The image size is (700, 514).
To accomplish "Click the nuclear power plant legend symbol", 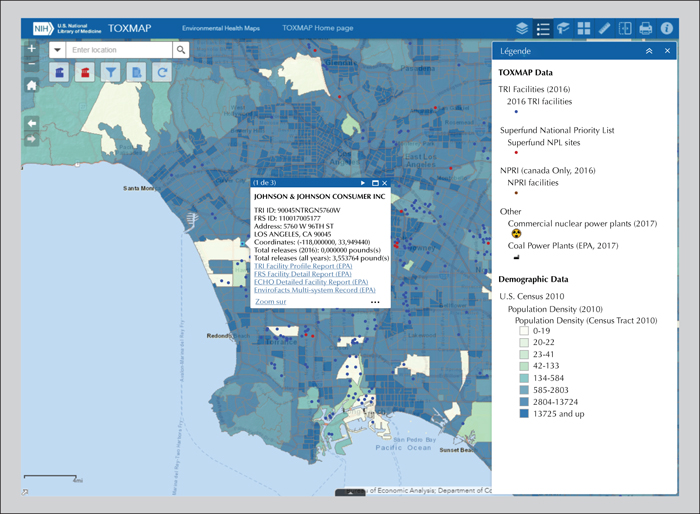I will pos(517,234).
